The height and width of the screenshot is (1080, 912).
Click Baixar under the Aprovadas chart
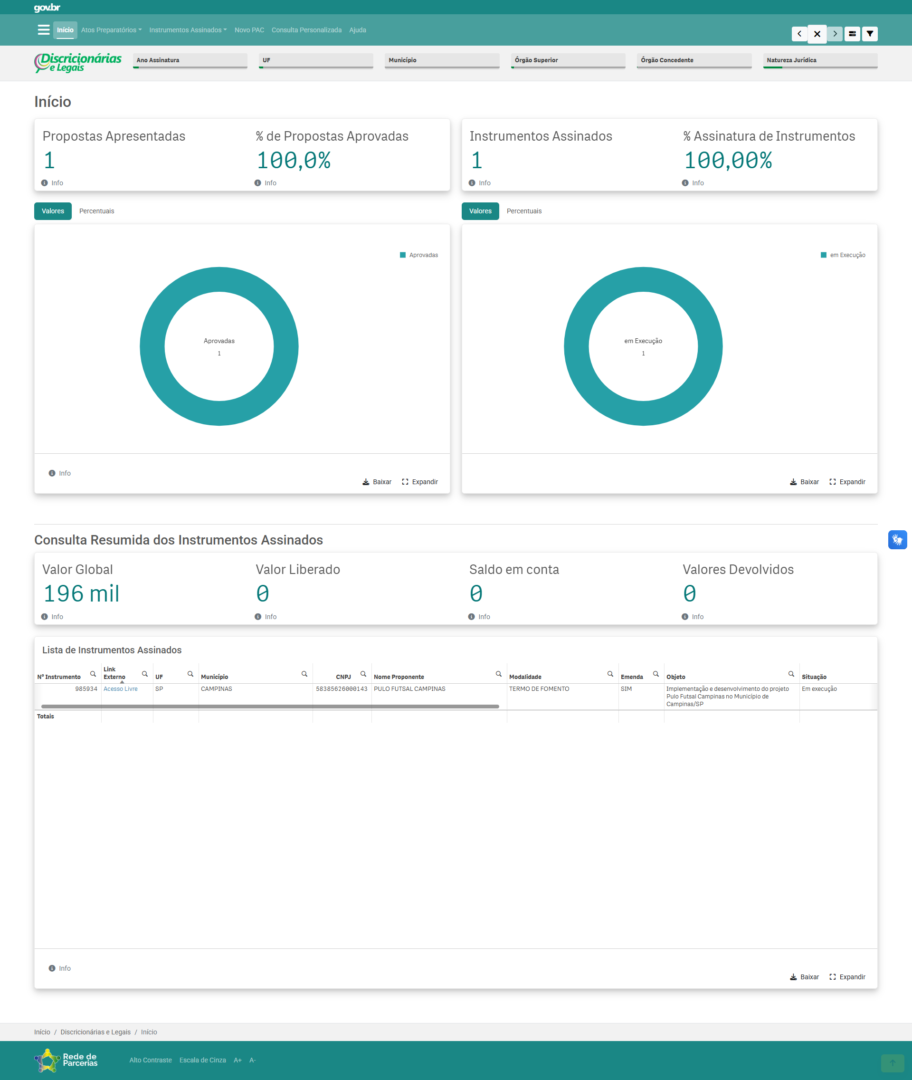[x=377, y=482]
